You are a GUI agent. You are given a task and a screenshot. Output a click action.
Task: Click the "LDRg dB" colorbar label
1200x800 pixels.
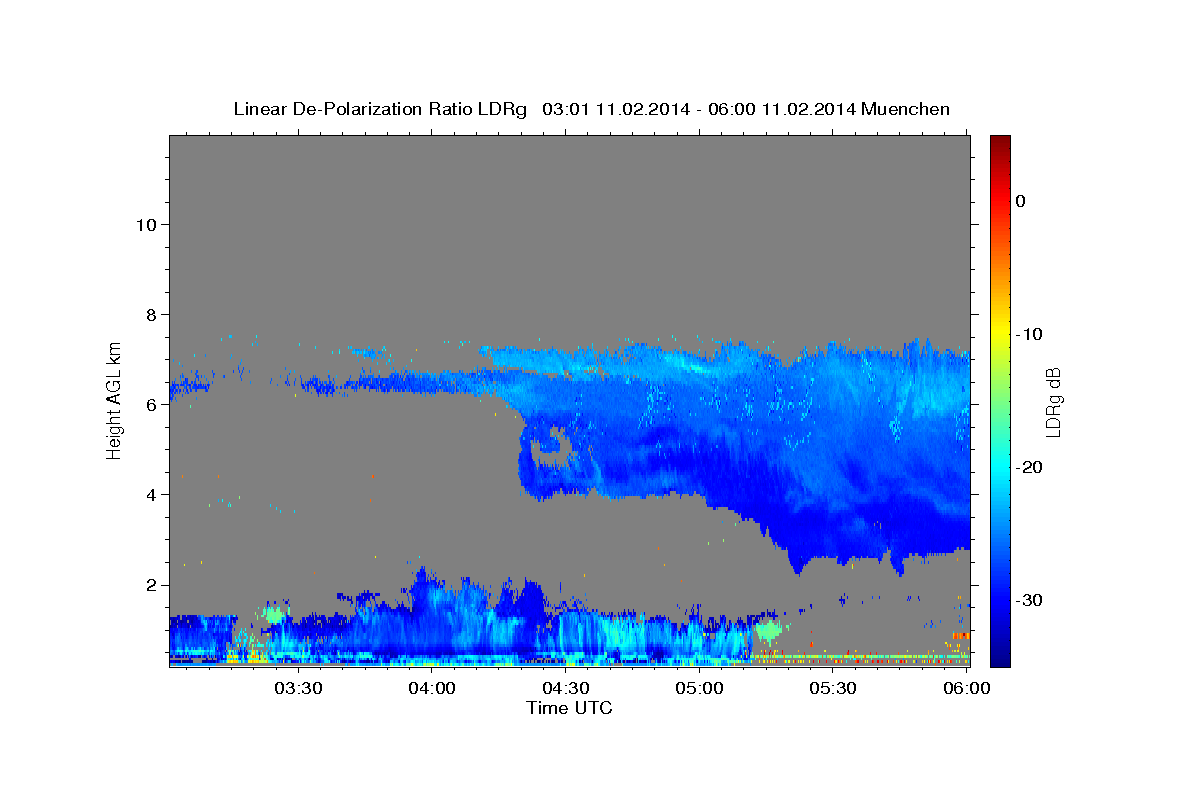coord(1052,401)
